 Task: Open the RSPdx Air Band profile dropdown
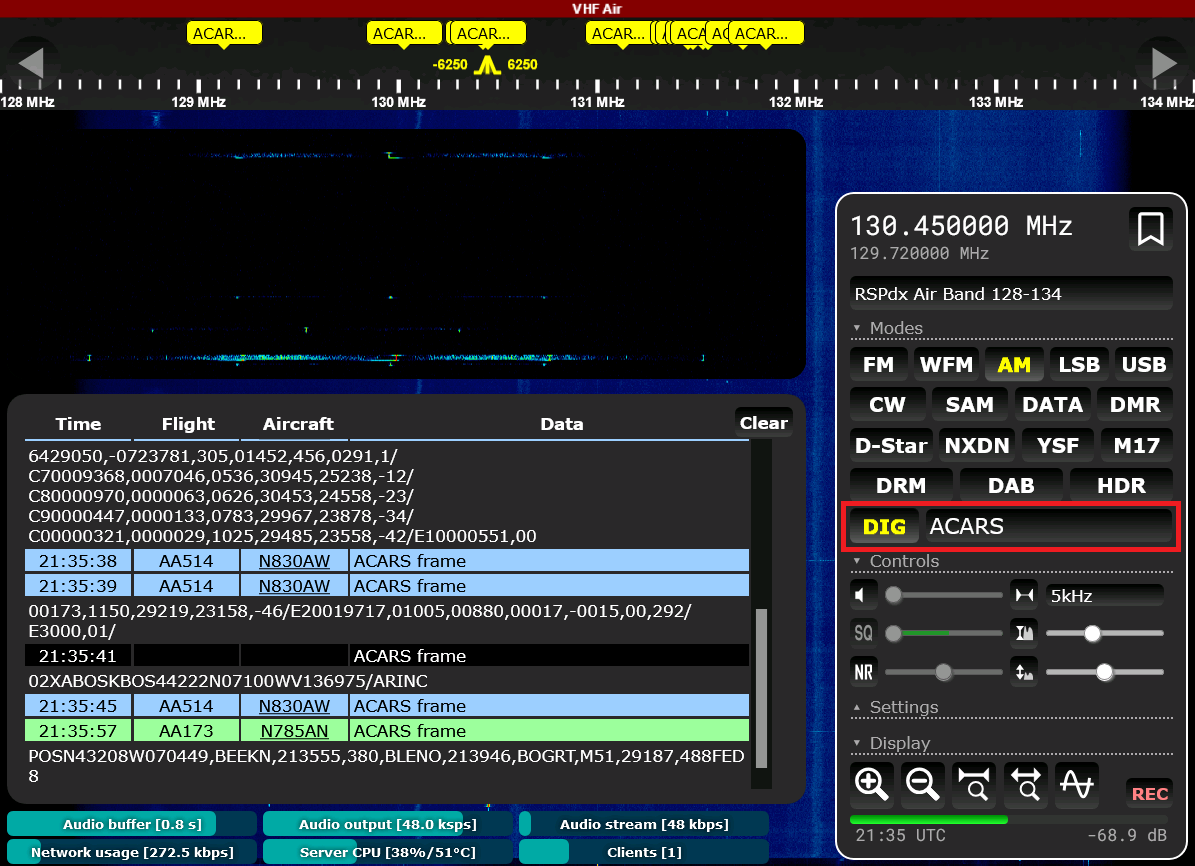point(1010,294)
